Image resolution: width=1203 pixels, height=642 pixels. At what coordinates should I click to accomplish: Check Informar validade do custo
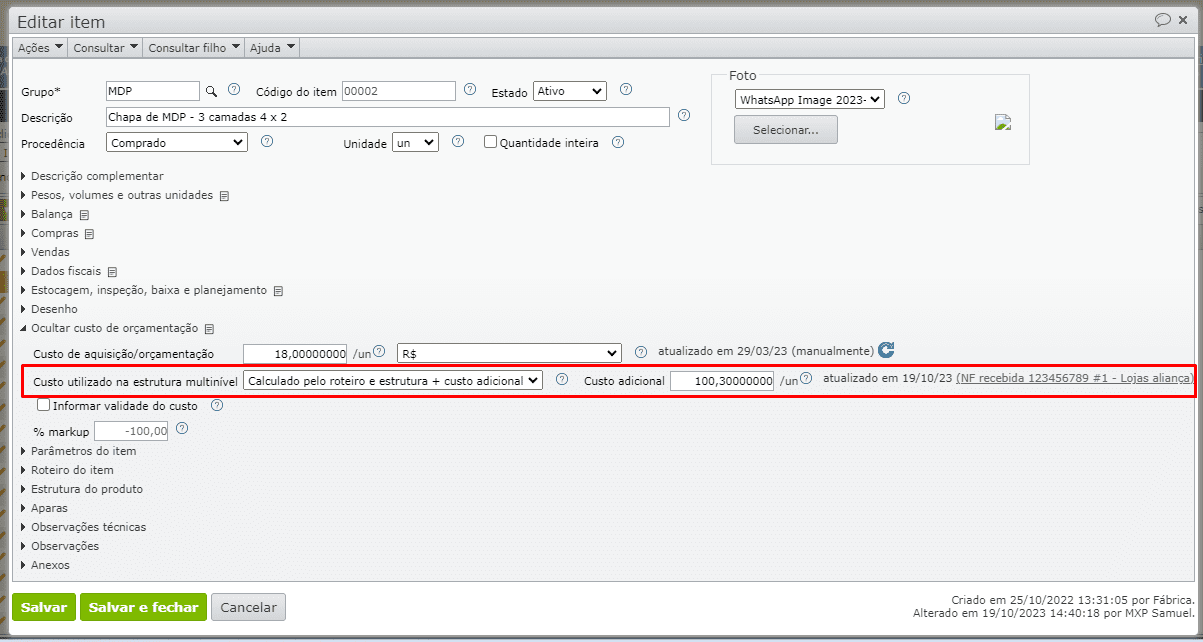43,406
